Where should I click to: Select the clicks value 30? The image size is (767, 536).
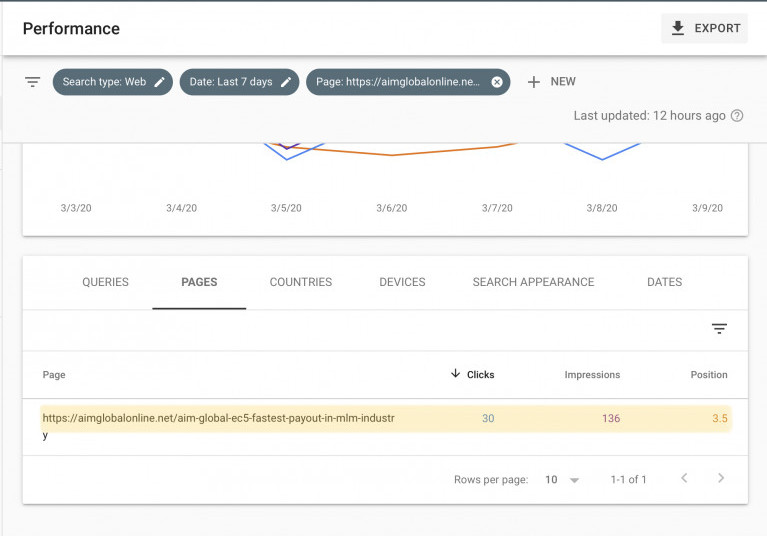pyautogui.click(x=488, y=419)
